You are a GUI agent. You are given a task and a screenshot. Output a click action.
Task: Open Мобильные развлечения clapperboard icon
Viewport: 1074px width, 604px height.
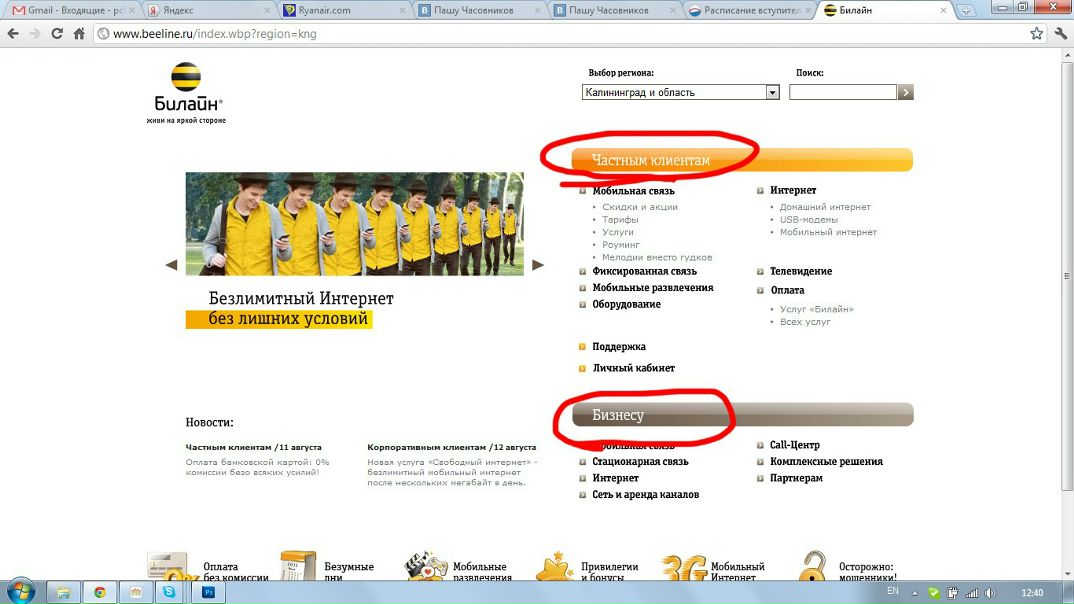425,567
